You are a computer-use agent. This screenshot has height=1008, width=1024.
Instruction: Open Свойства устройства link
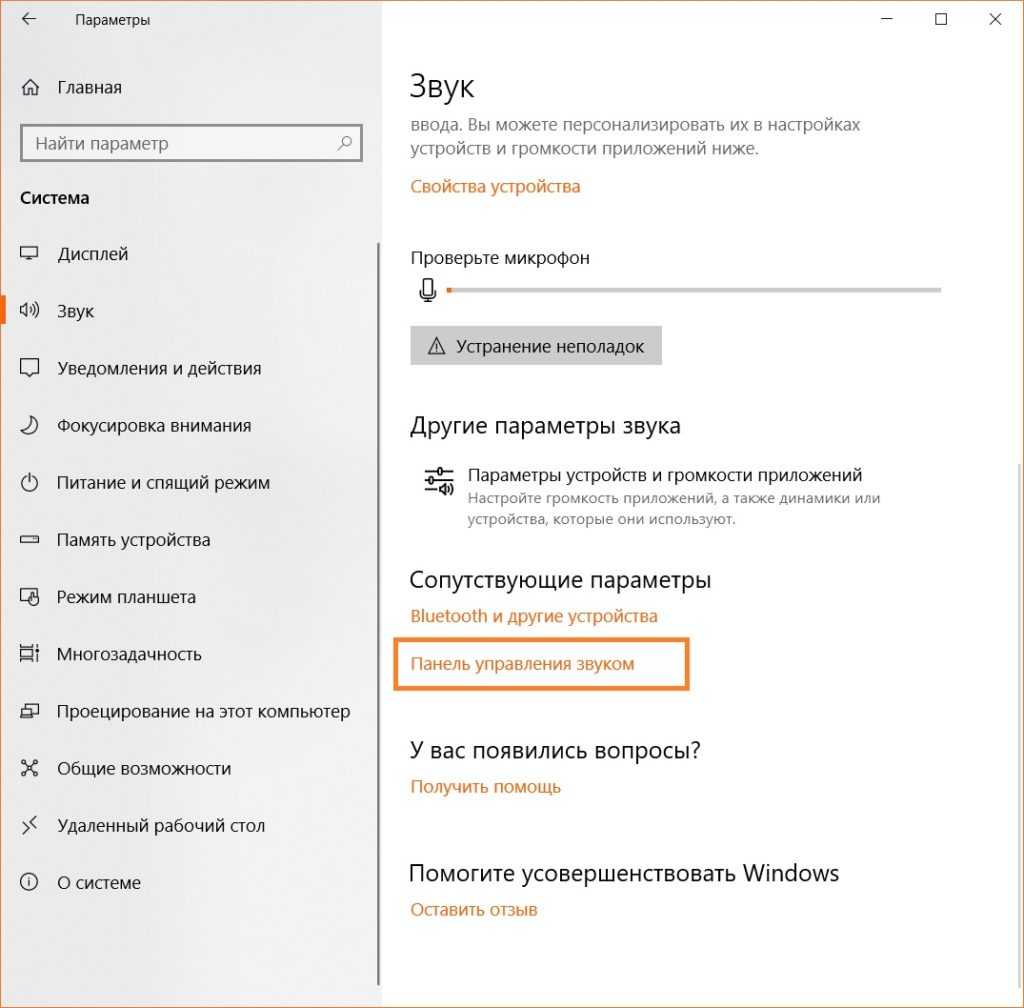tap(495, 187)
